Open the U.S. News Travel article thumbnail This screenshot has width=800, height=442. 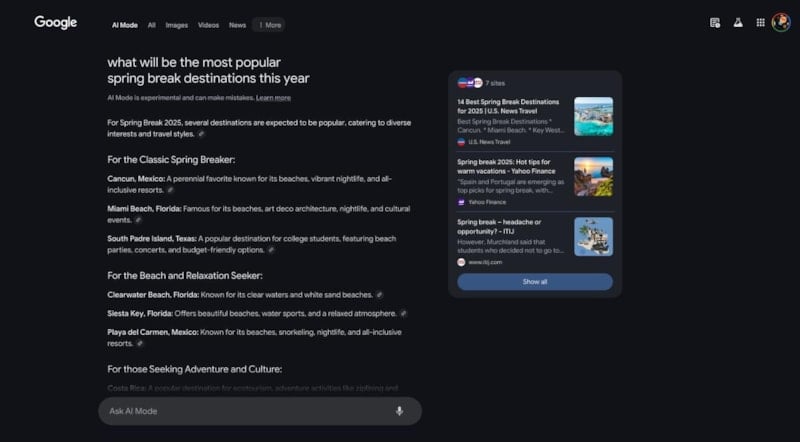pyautogui.click(x=593, y=116)
